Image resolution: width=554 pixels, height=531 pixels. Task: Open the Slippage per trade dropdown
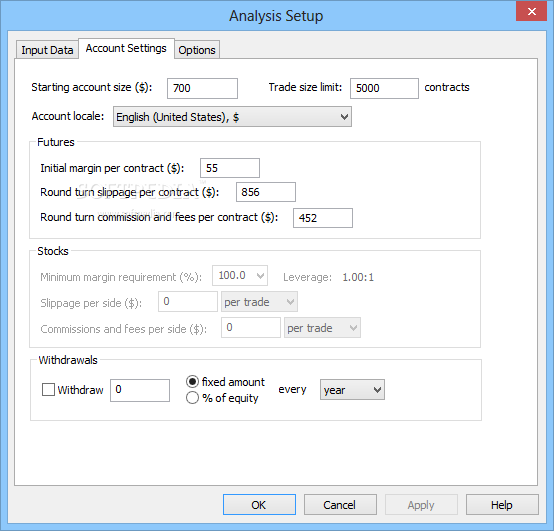259,302
